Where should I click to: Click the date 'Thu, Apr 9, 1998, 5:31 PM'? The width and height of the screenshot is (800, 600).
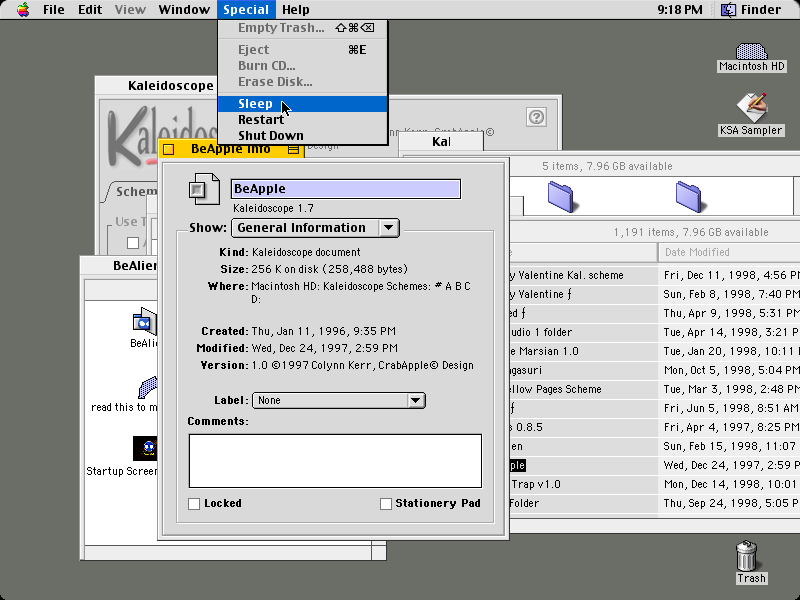[731, 314]
